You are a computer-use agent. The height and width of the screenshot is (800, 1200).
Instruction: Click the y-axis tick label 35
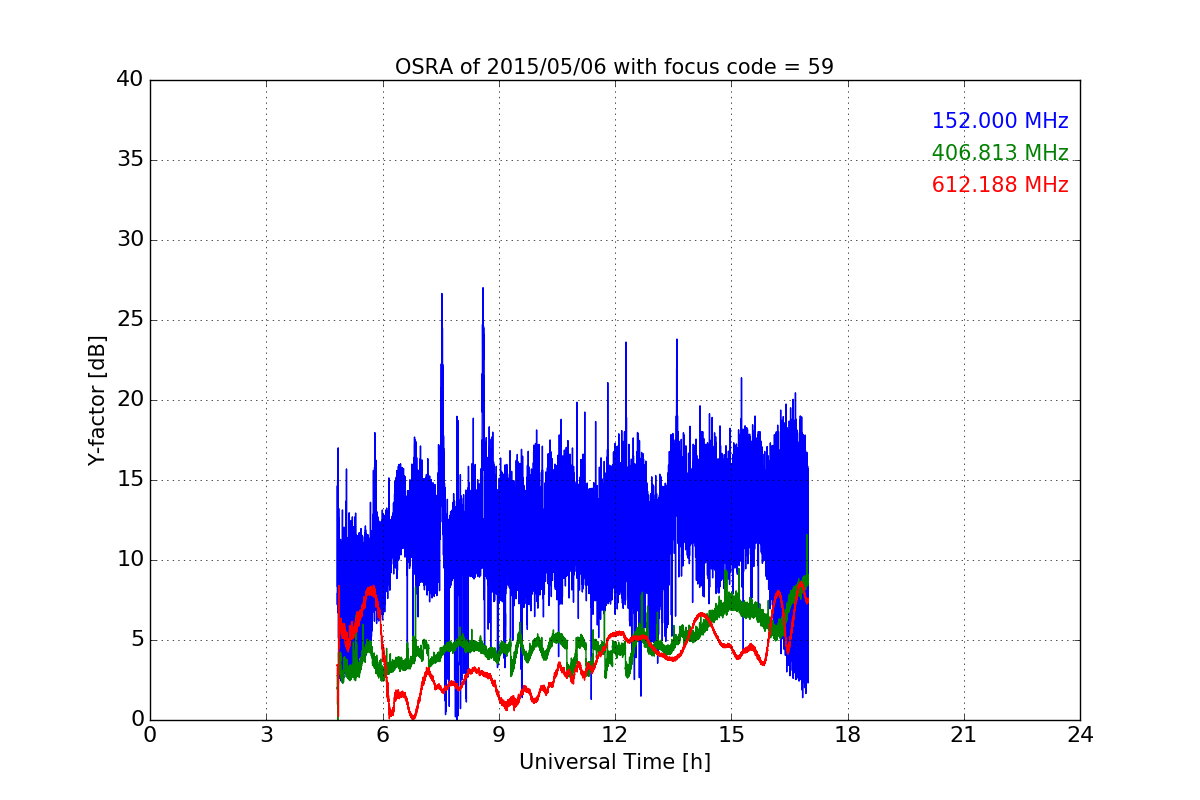click(130, 160)
